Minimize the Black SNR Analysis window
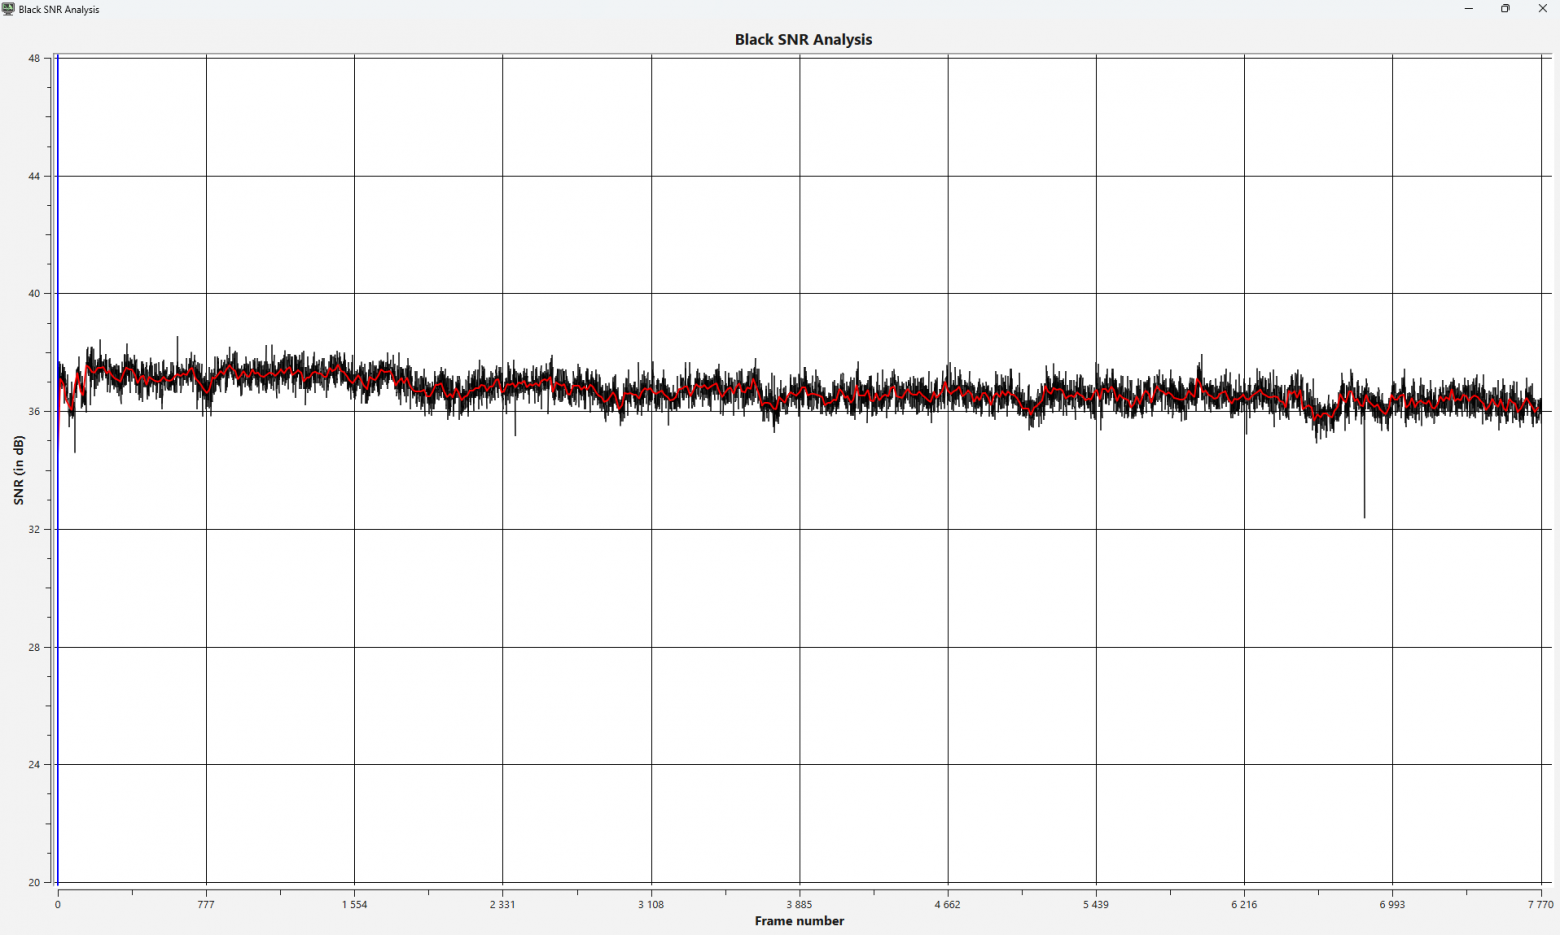Viewport: 1560px width, 935px height. click(x=1469, y=9)
